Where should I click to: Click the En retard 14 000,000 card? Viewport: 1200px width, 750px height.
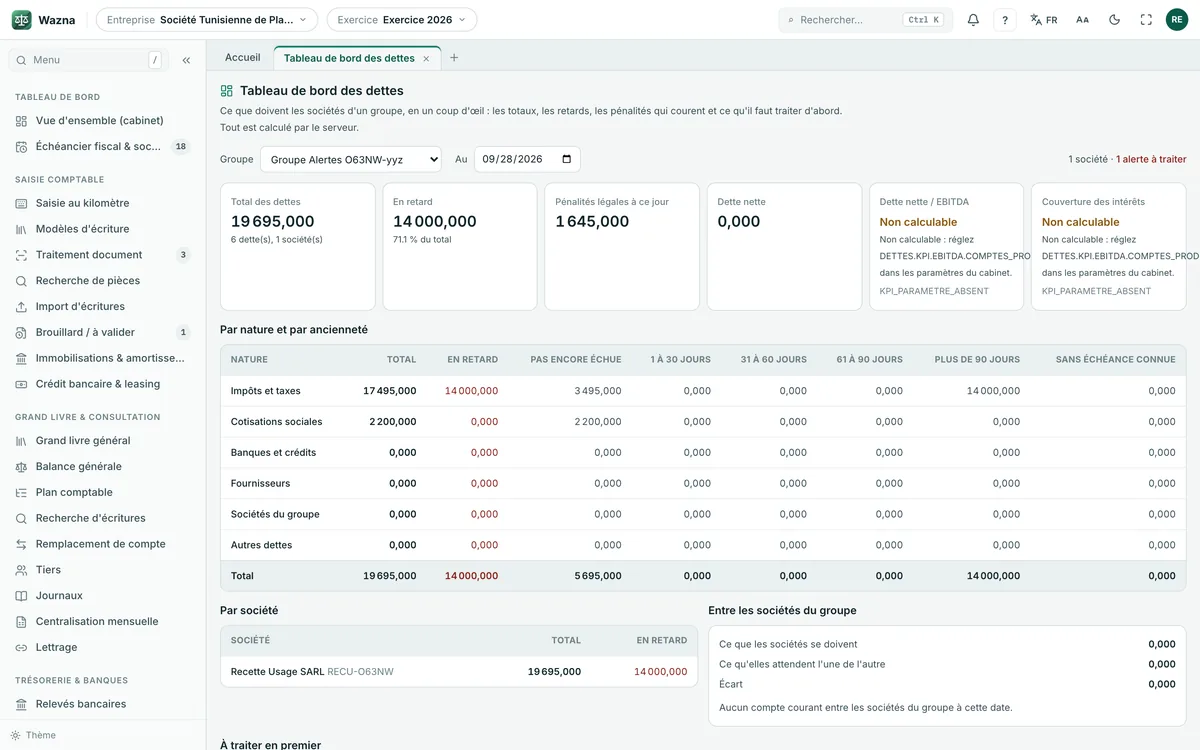[460, 246]
